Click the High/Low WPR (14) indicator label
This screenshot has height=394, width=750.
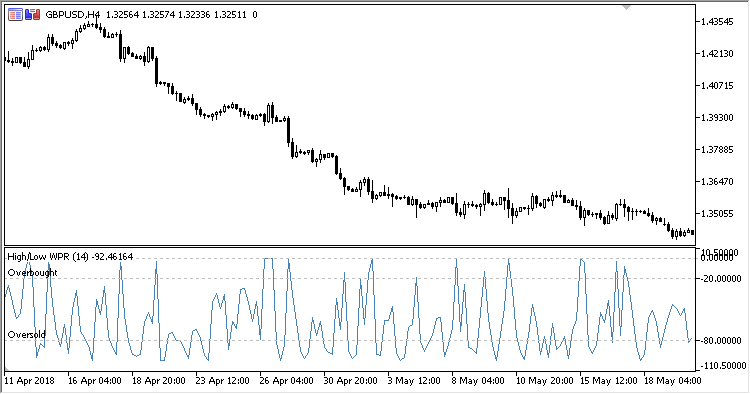[x=48, y=257]
